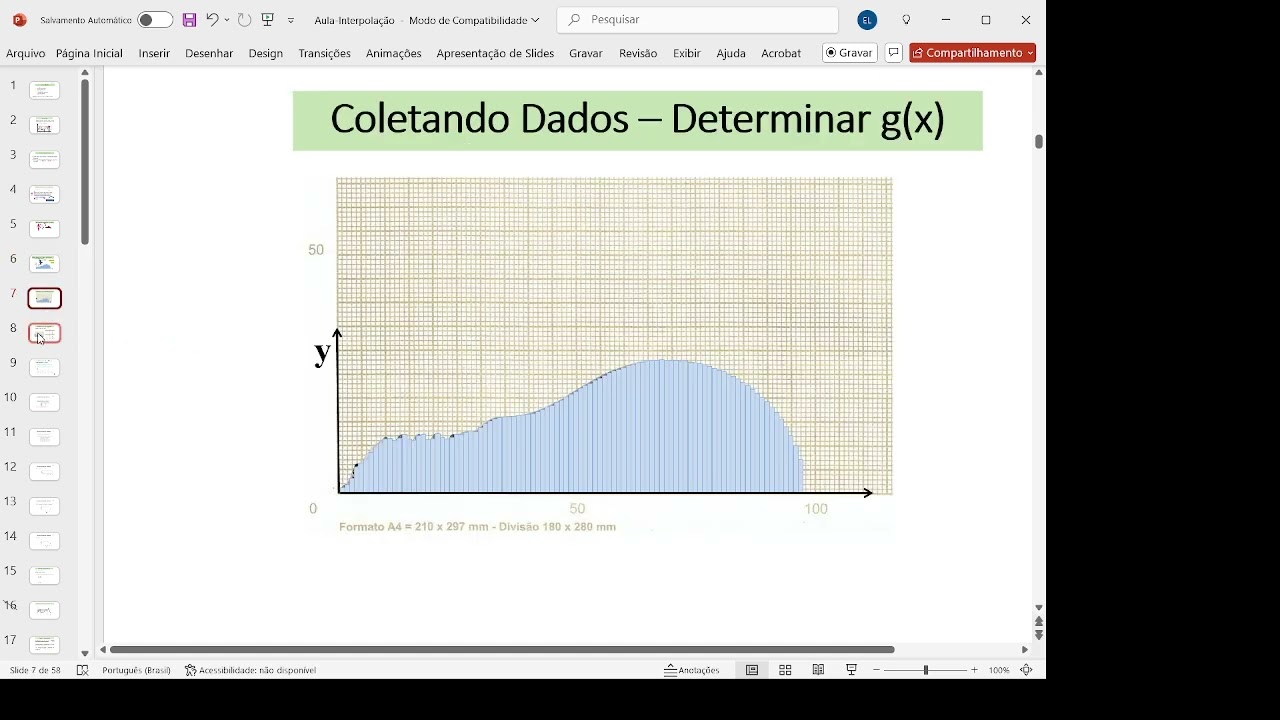Select slide 1 thumbnail
The height and width of the screenshot is (720, 1280).
point(44,91)
